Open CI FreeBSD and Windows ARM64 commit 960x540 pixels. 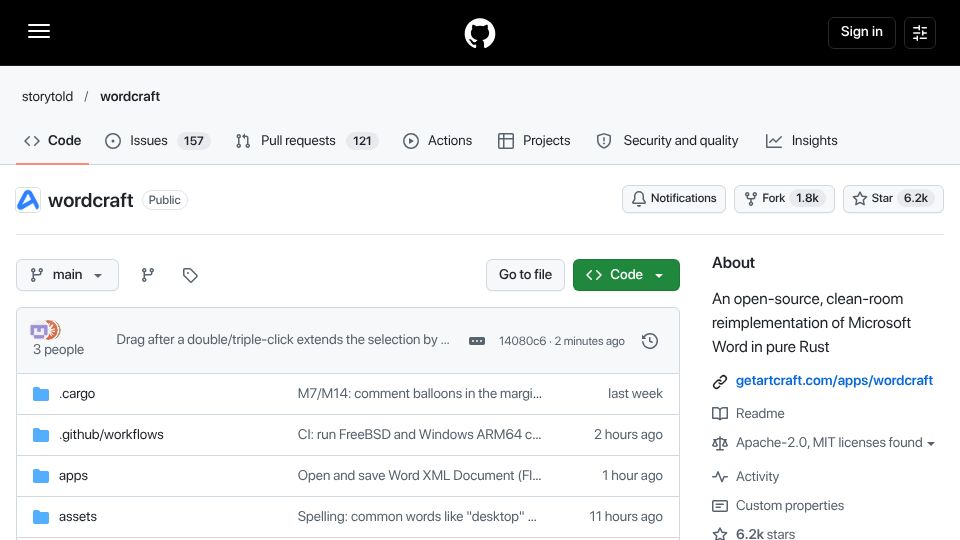[x=419, y=435]
